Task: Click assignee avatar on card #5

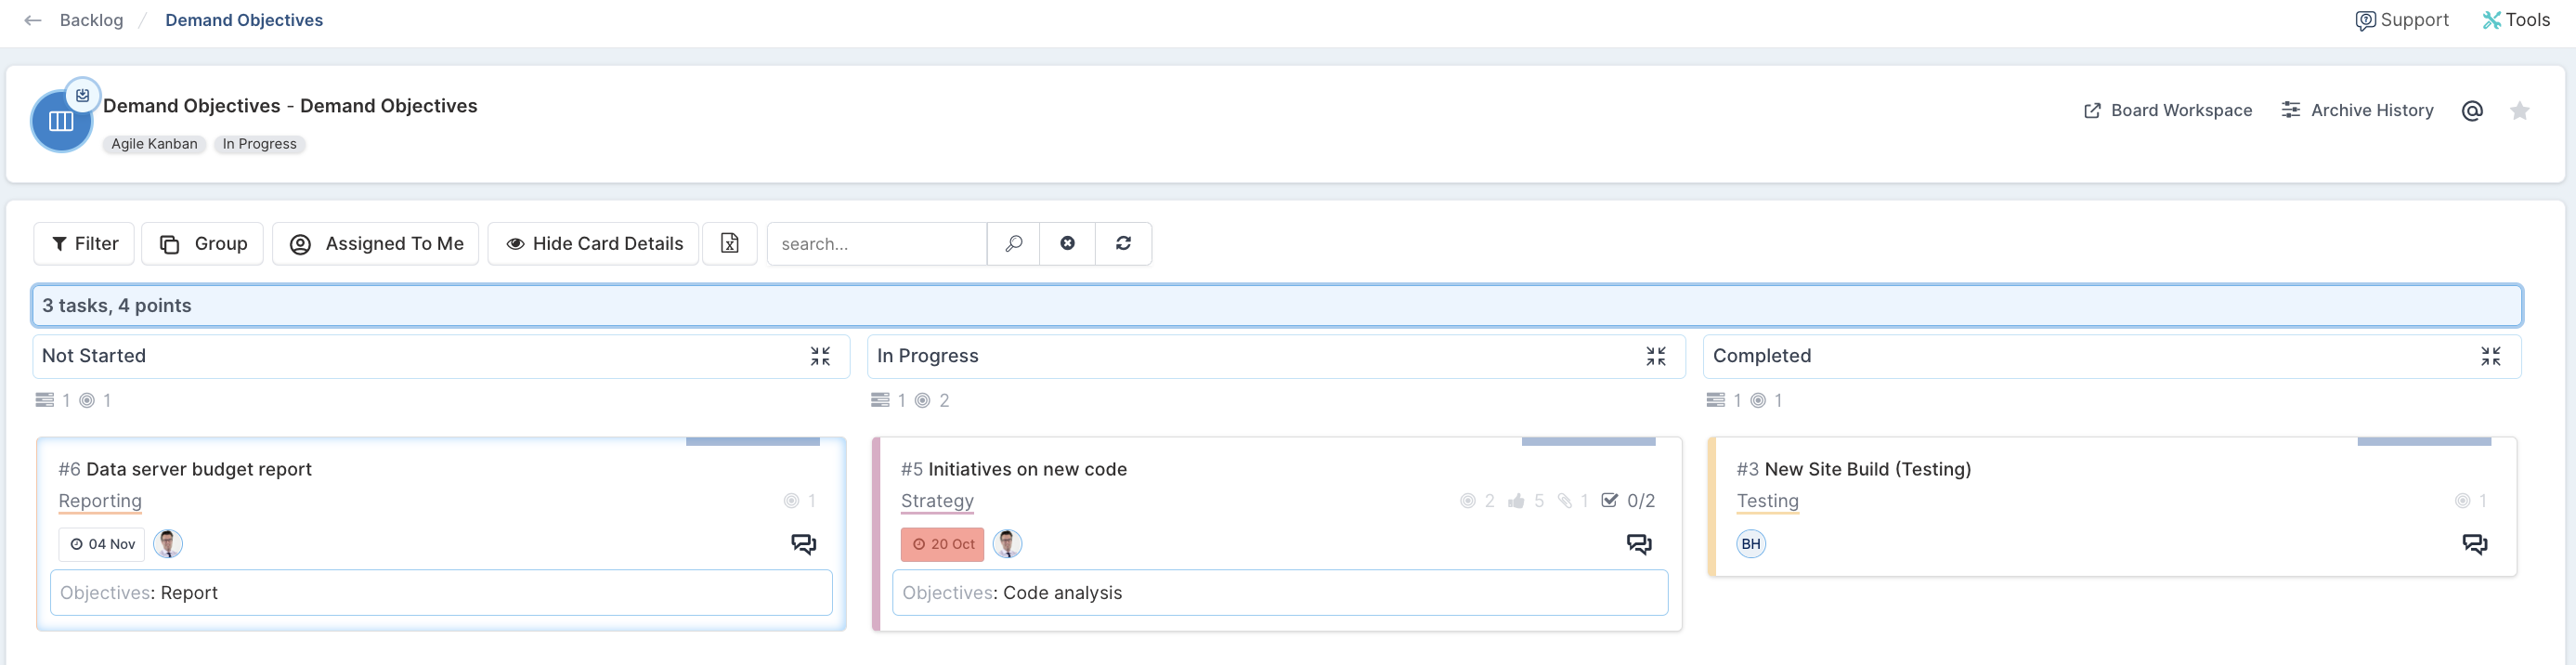Action: (x=1008, y=545)
